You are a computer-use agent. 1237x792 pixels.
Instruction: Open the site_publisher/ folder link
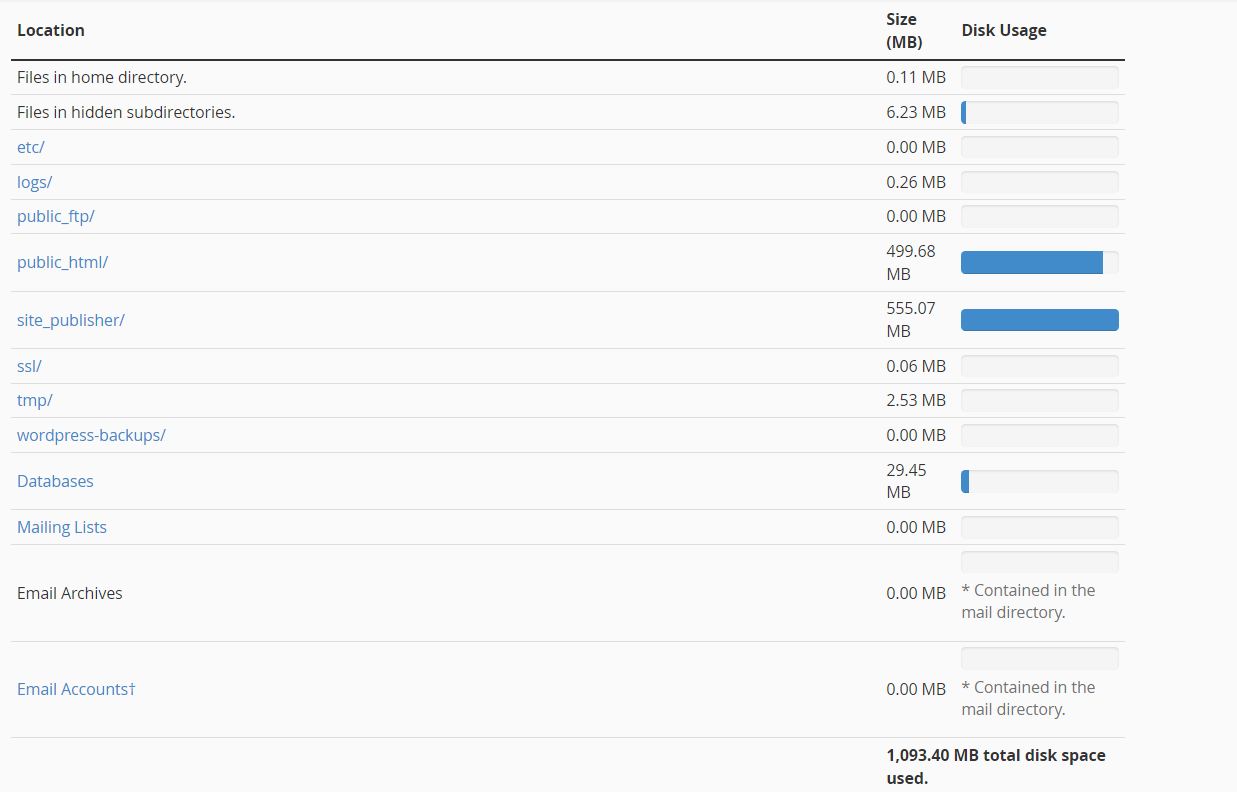pos(71,320)
